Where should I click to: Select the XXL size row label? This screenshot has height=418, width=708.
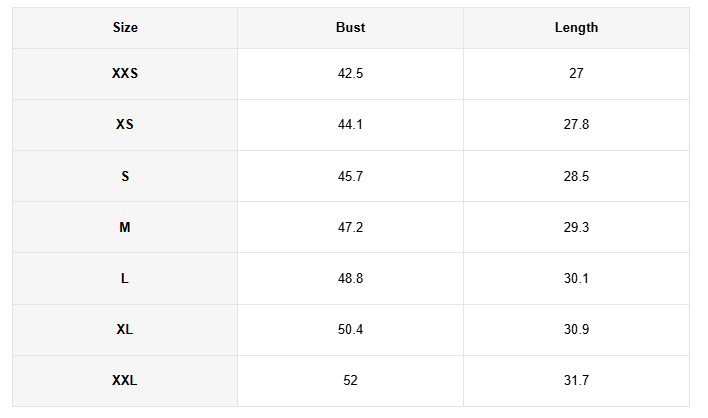click(x=125, y=381)
